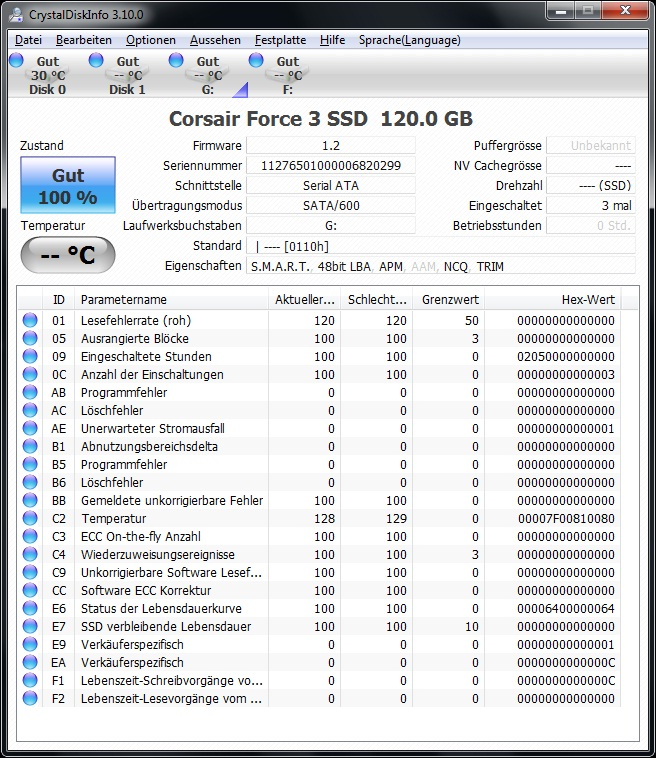The height and width of the screenshot is (758, 656).
Task: Click the Corsair Force 3 SSD title
Action: [x=321, y=119]
